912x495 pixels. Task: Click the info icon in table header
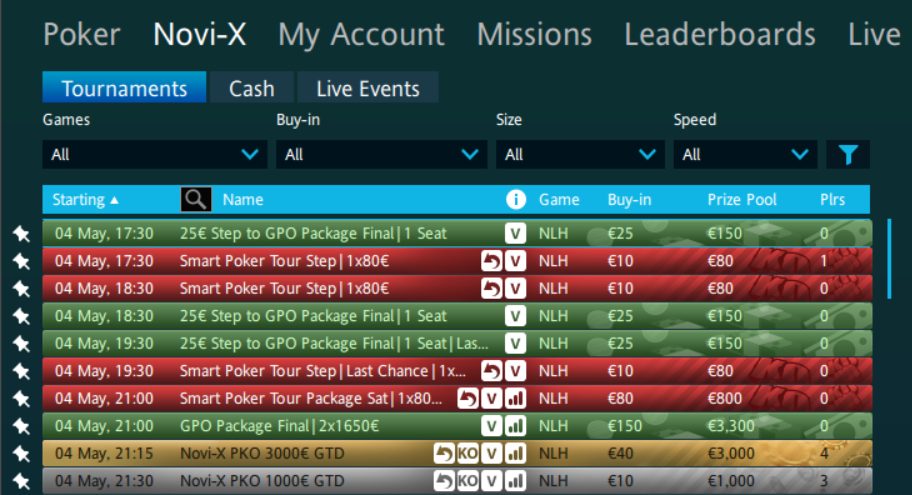pyautogui.click(x=516, y=200)
